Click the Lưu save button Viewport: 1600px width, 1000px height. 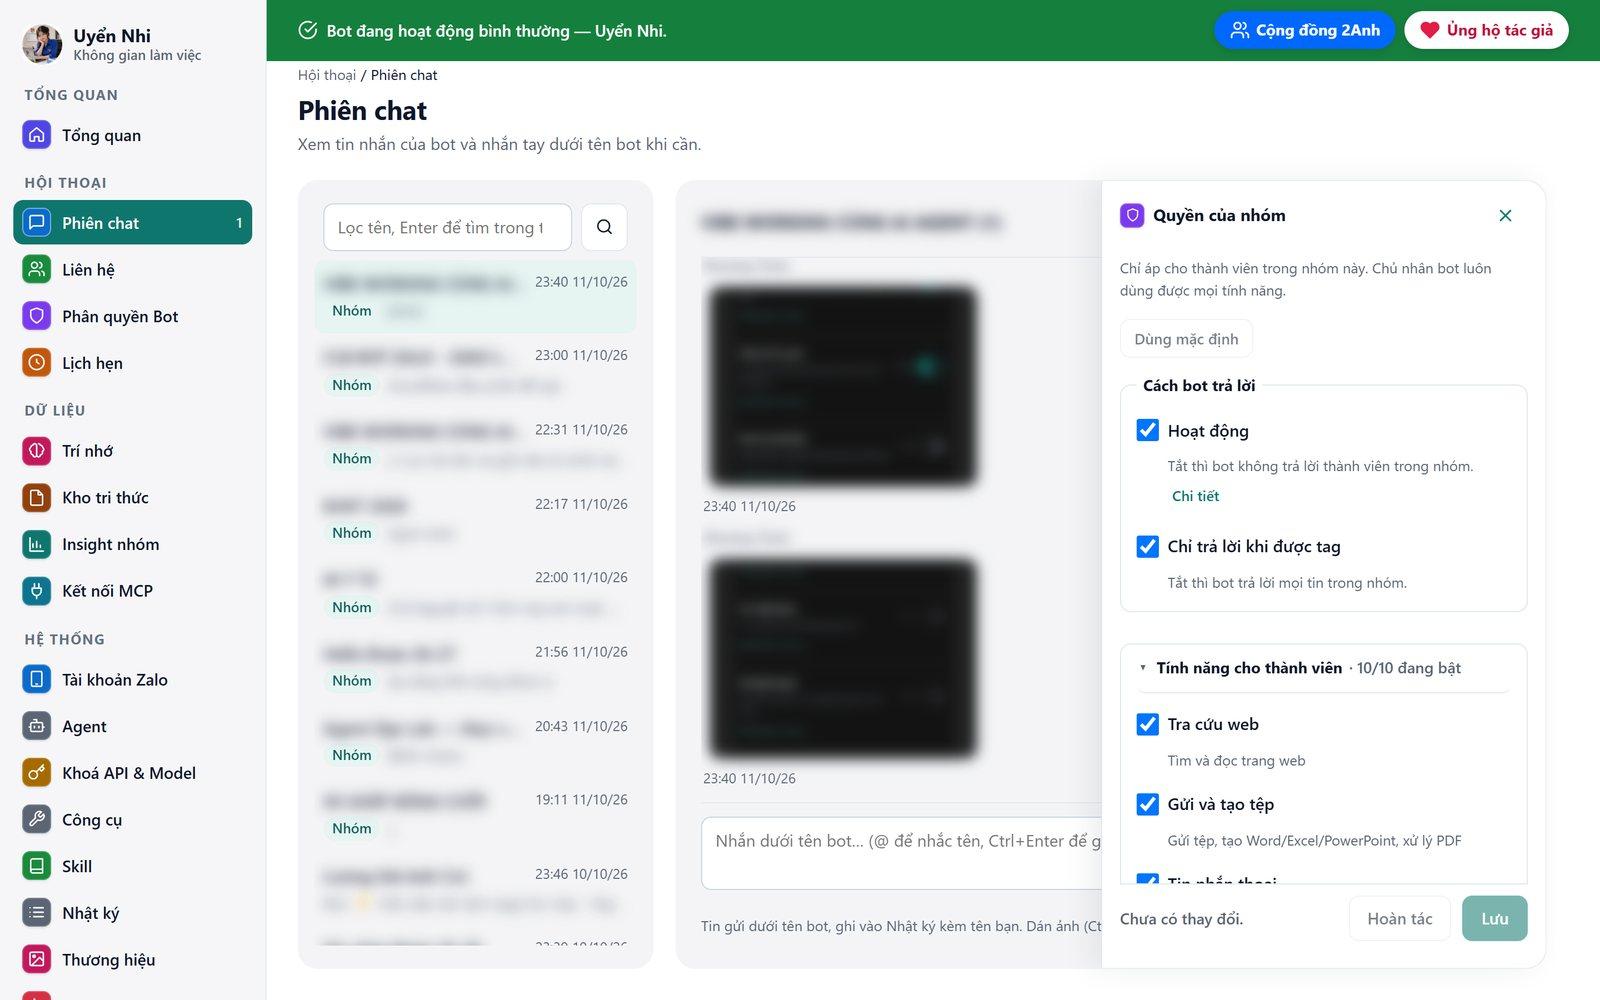(1495, 918)
